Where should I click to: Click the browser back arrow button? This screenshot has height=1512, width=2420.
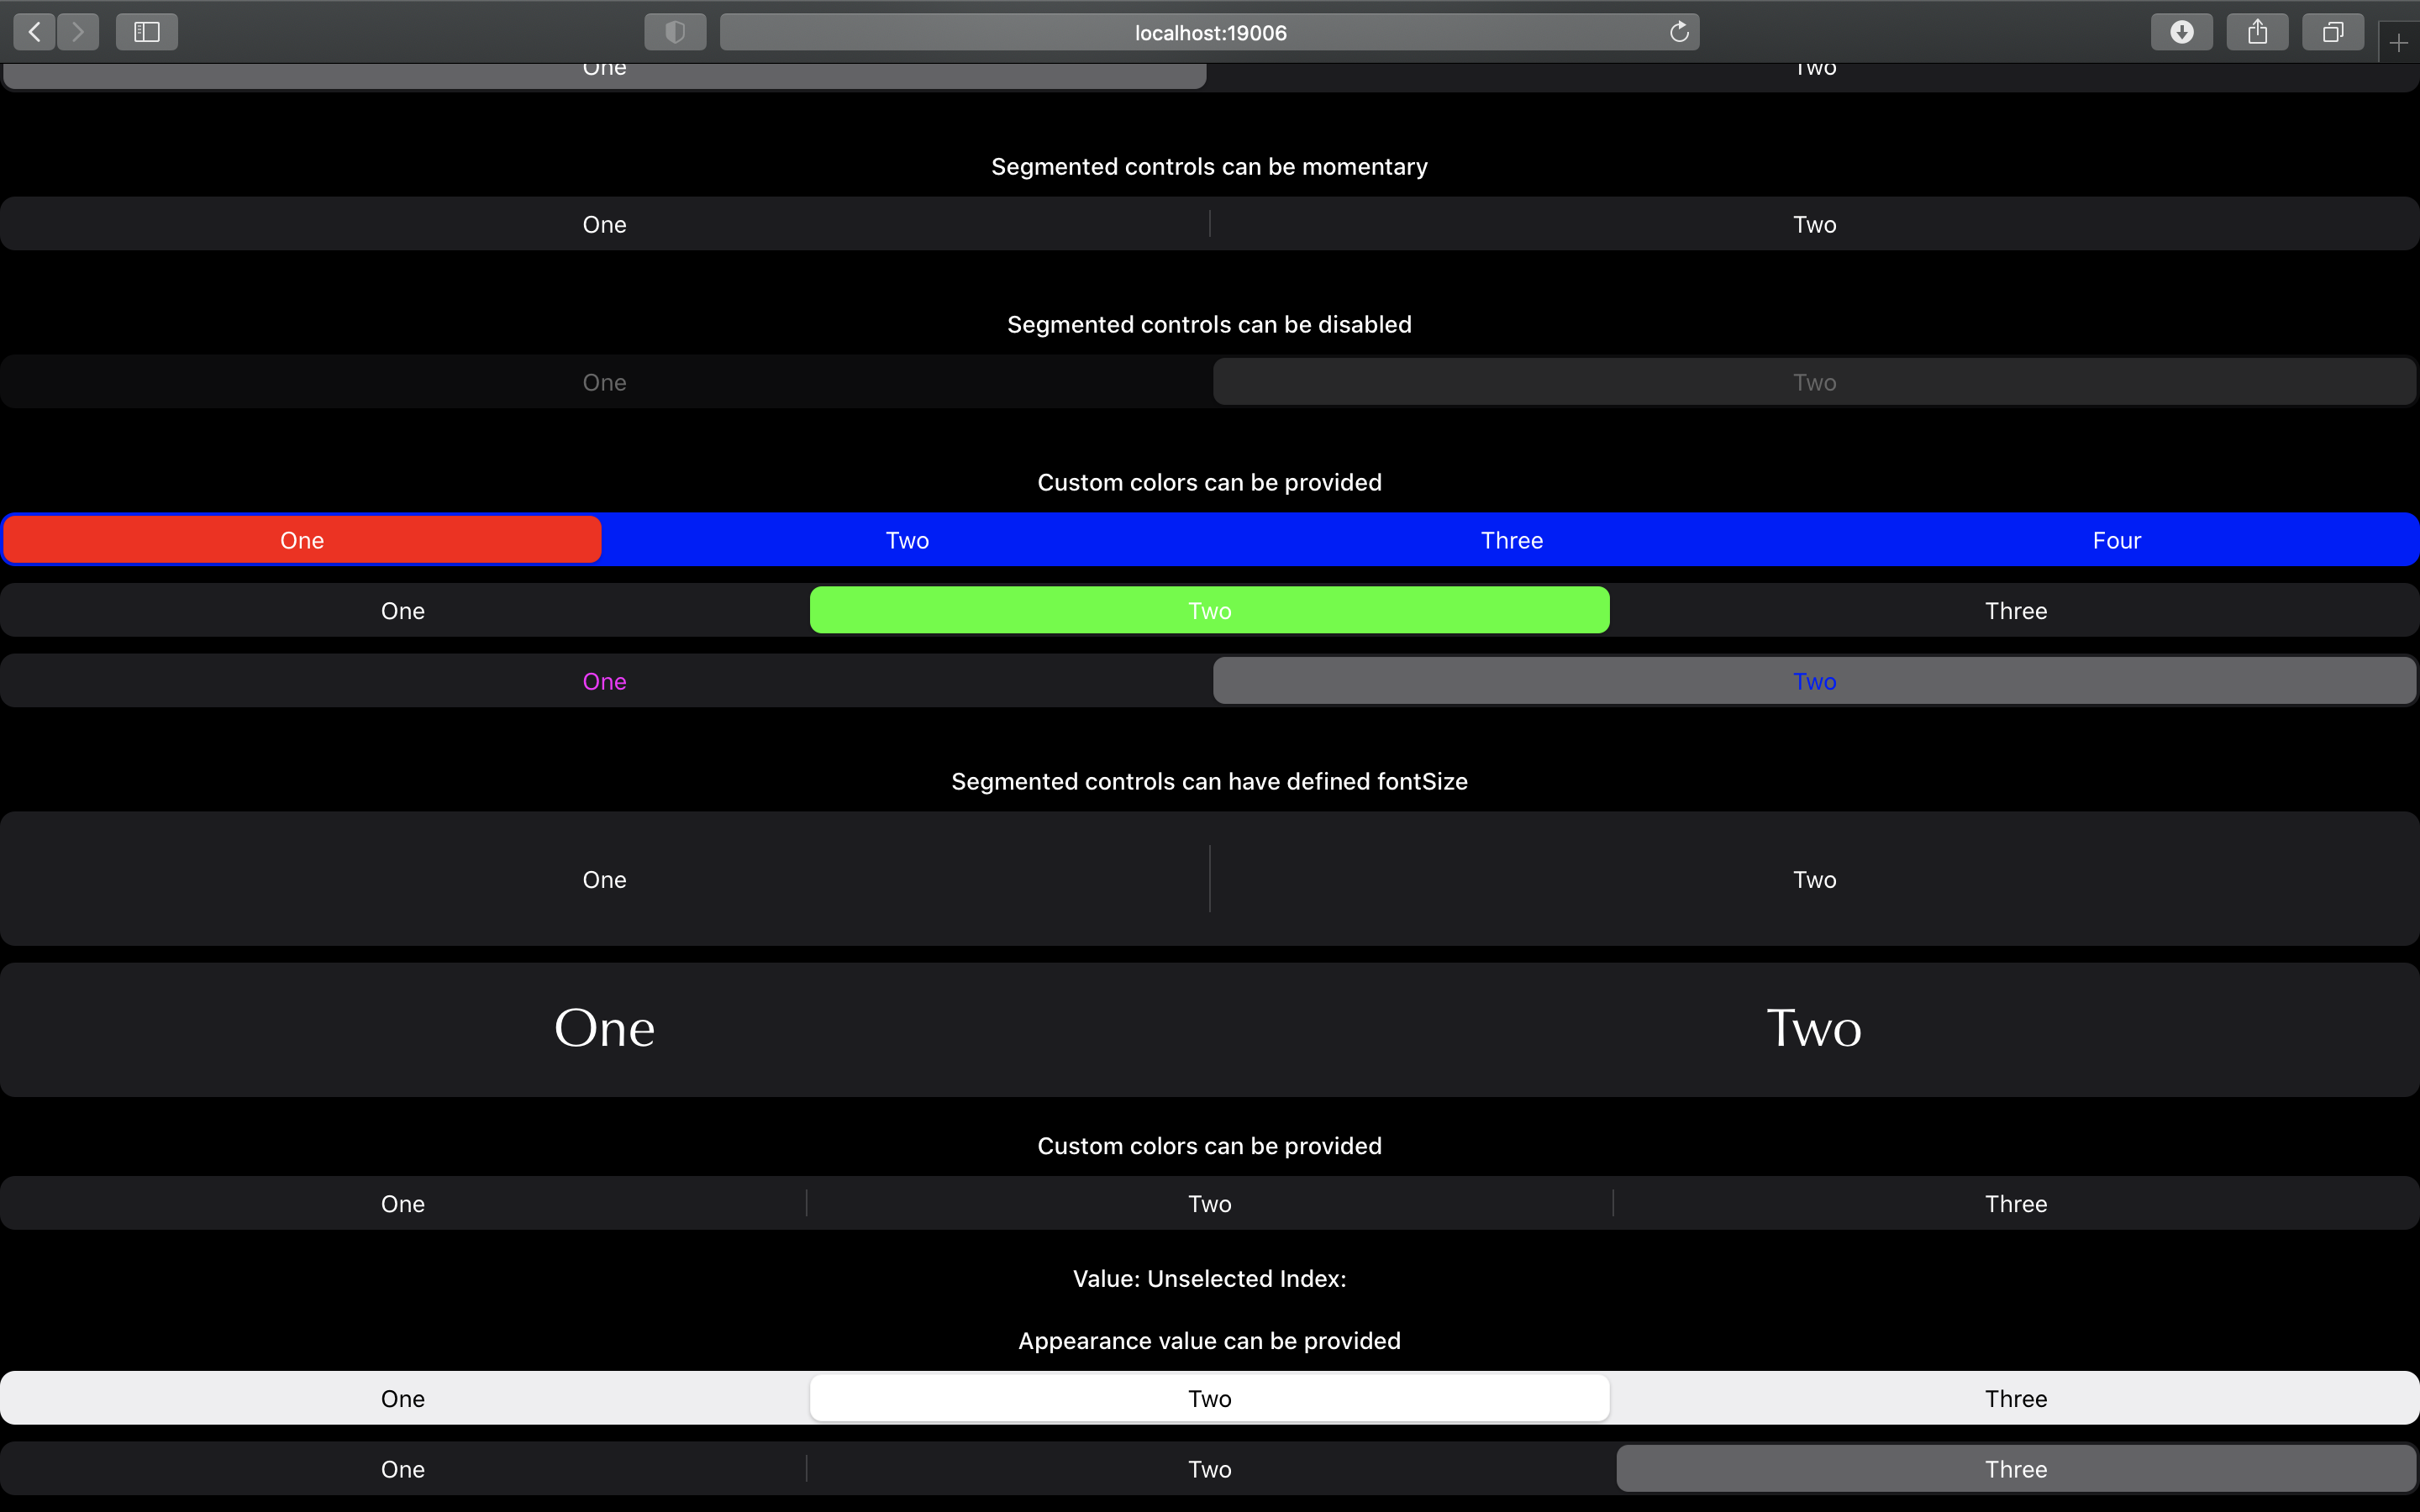[x=35, y=32]
